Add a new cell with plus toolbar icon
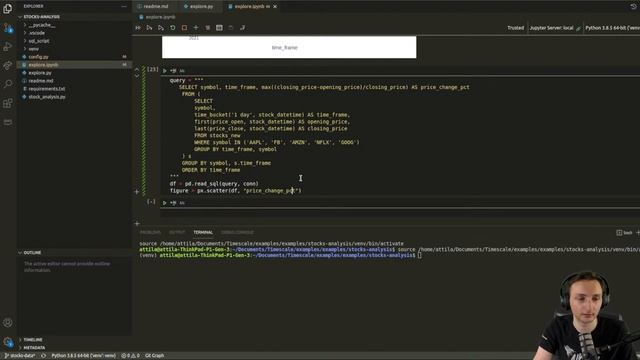 (196, 28)
